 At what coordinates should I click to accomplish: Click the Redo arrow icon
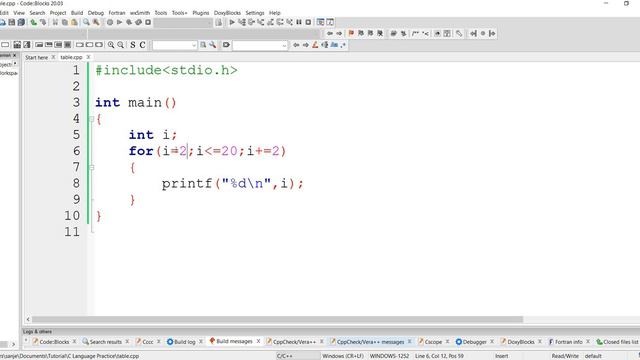coord(43,22)
